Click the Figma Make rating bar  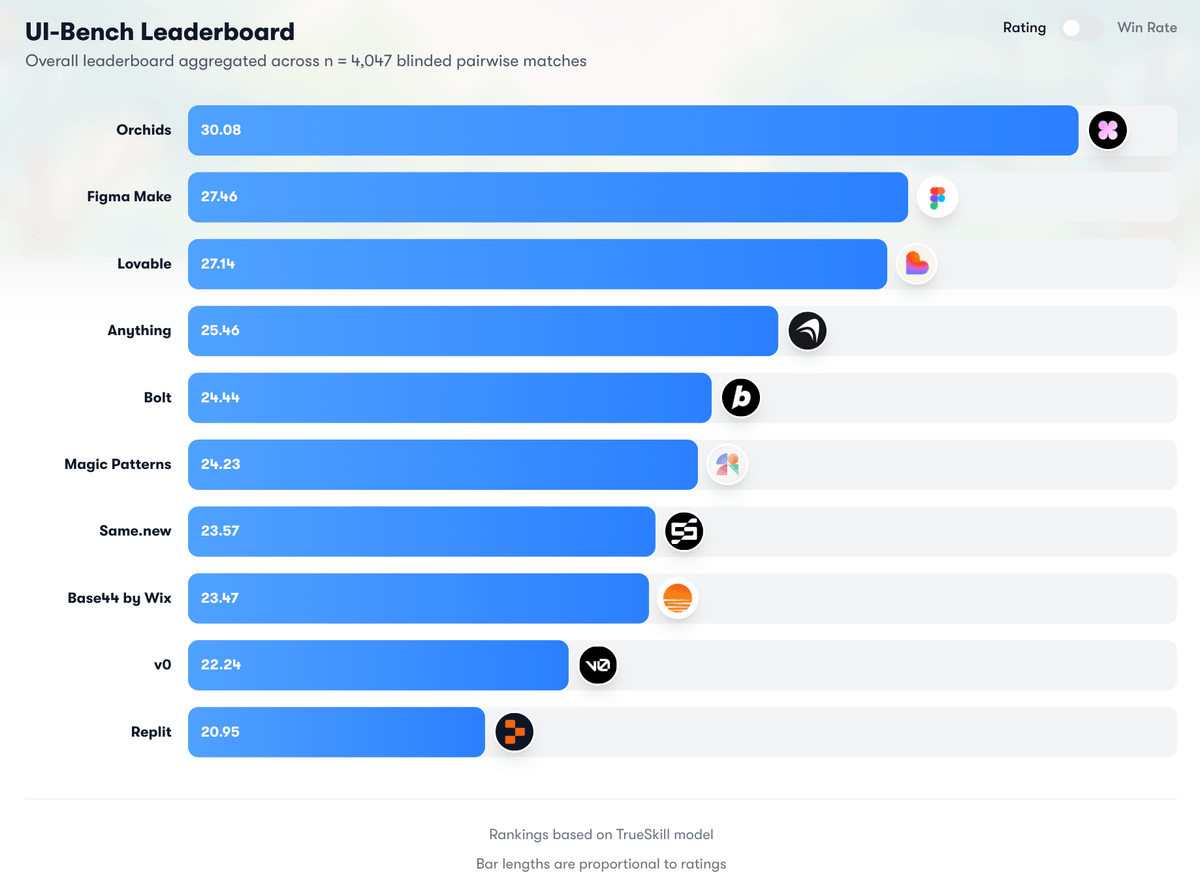550,197
